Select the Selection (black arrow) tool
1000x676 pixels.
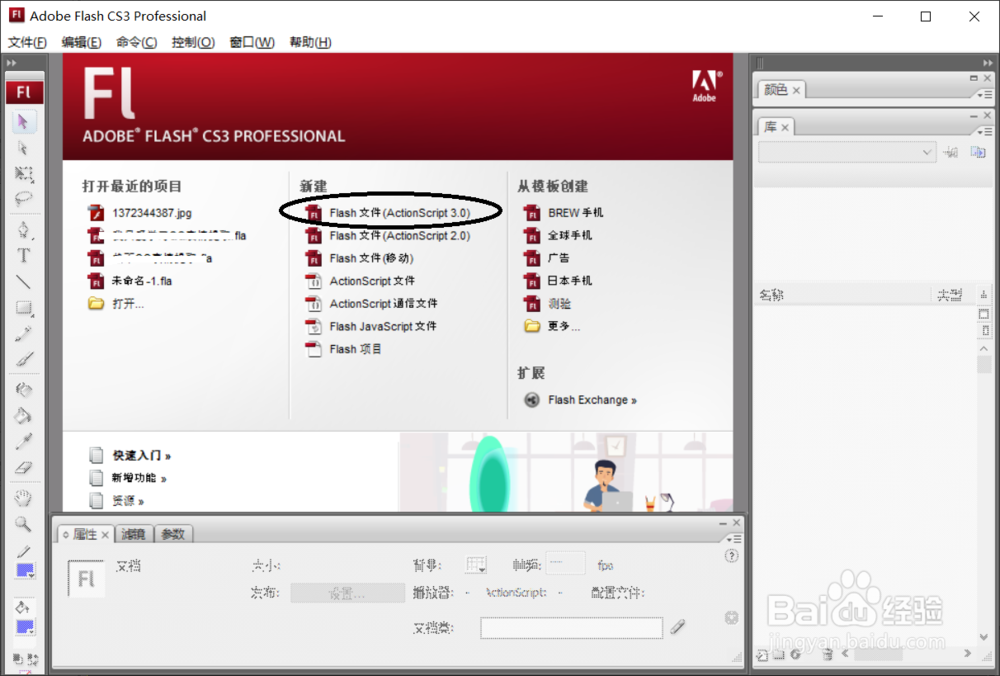(x=24, y=121)
